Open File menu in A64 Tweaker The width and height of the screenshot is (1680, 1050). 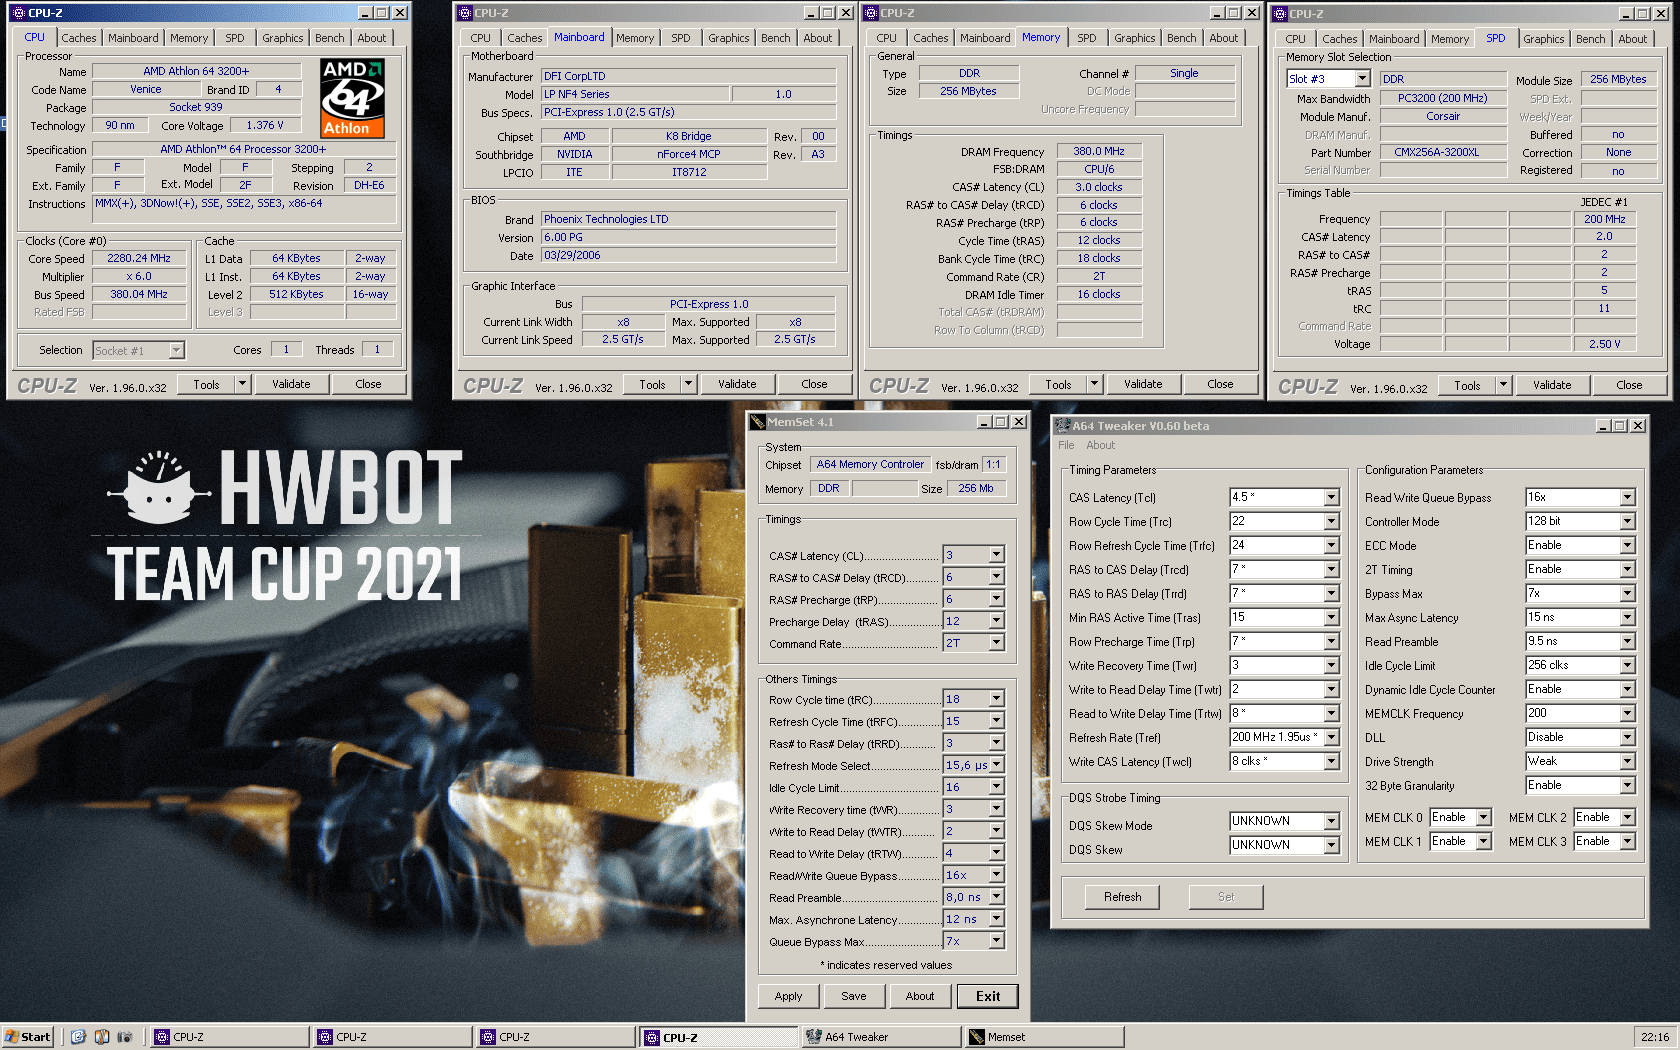1066,445
